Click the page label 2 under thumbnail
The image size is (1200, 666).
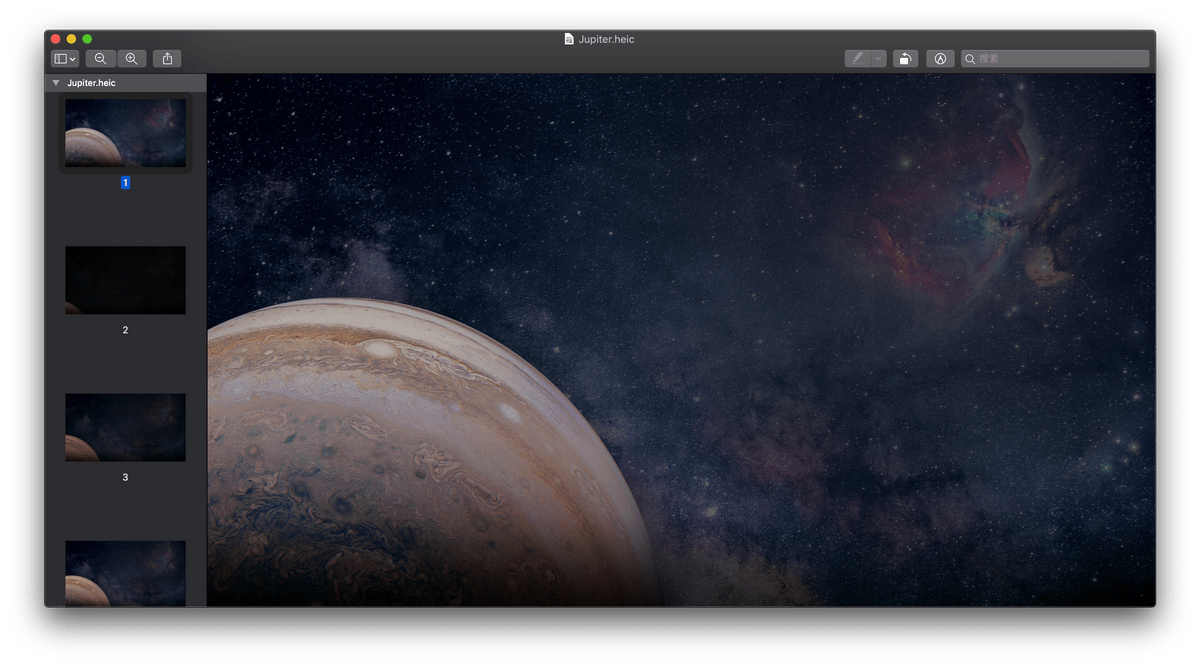(125, 330)
